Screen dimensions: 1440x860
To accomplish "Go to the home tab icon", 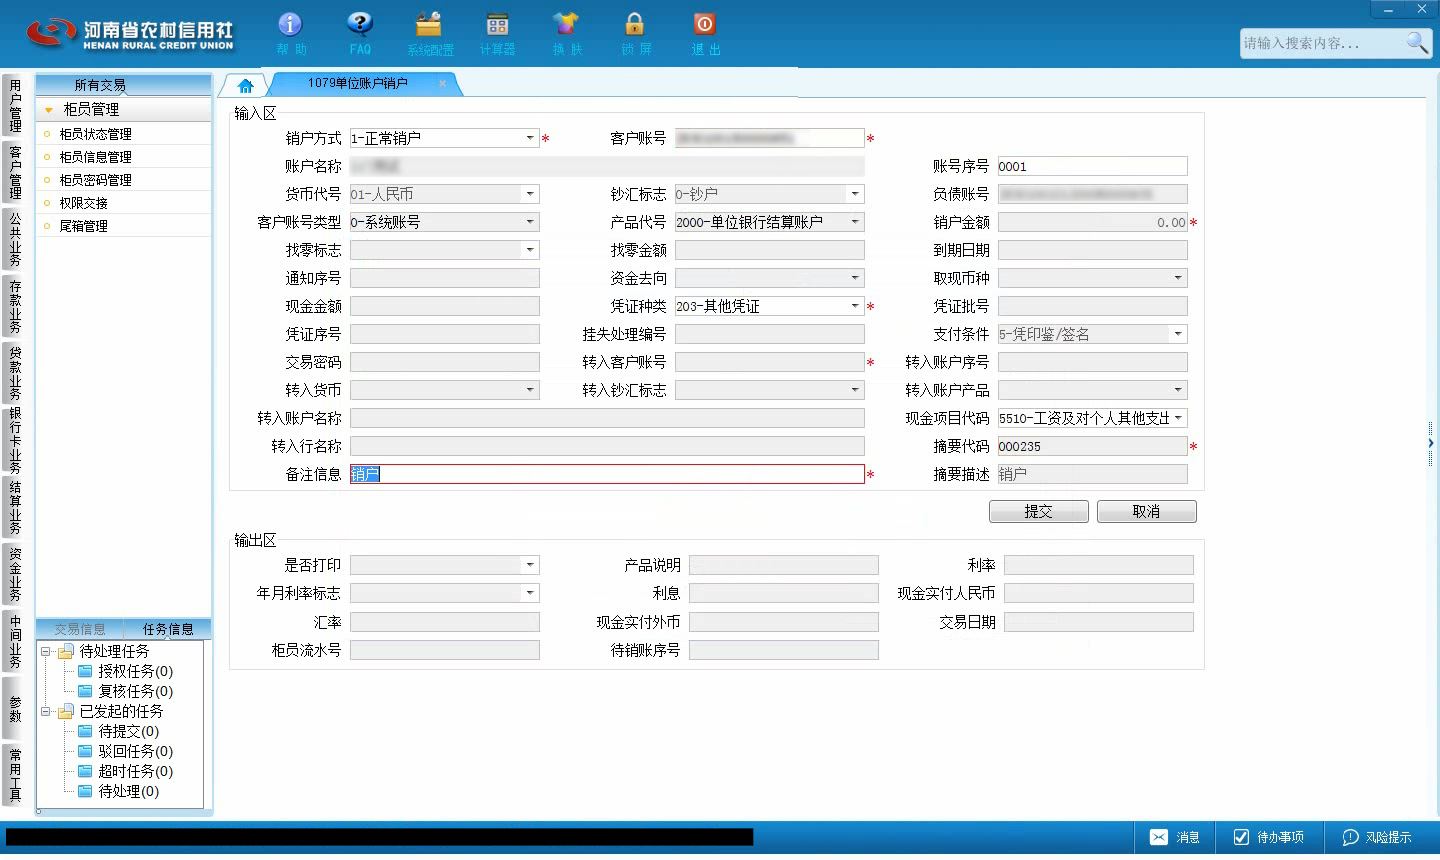I will coord(245,85).
